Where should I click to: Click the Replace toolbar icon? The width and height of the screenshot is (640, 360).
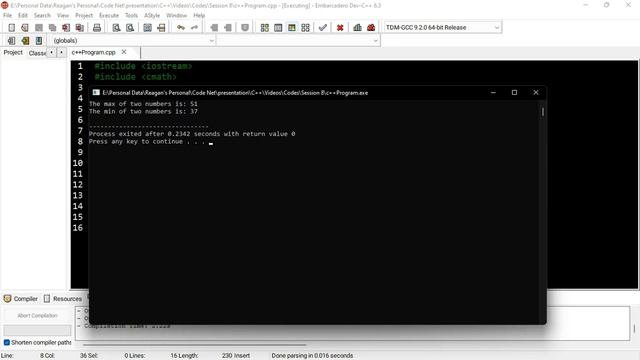130,28
